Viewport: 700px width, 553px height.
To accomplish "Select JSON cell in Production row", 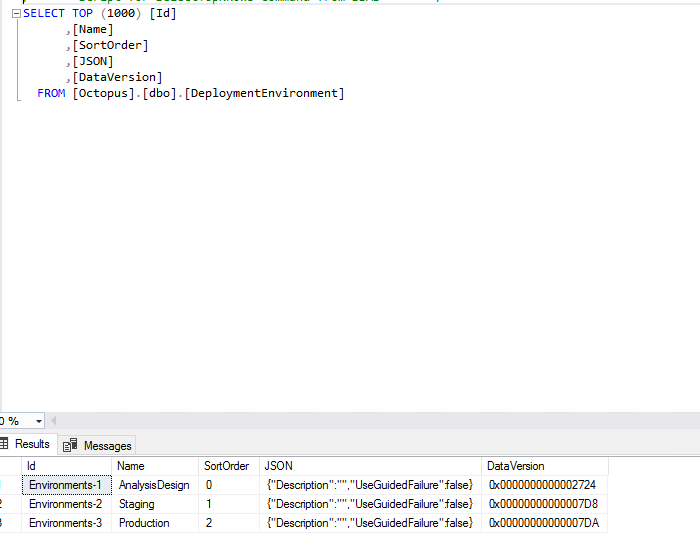I will [x=371, y=523].
